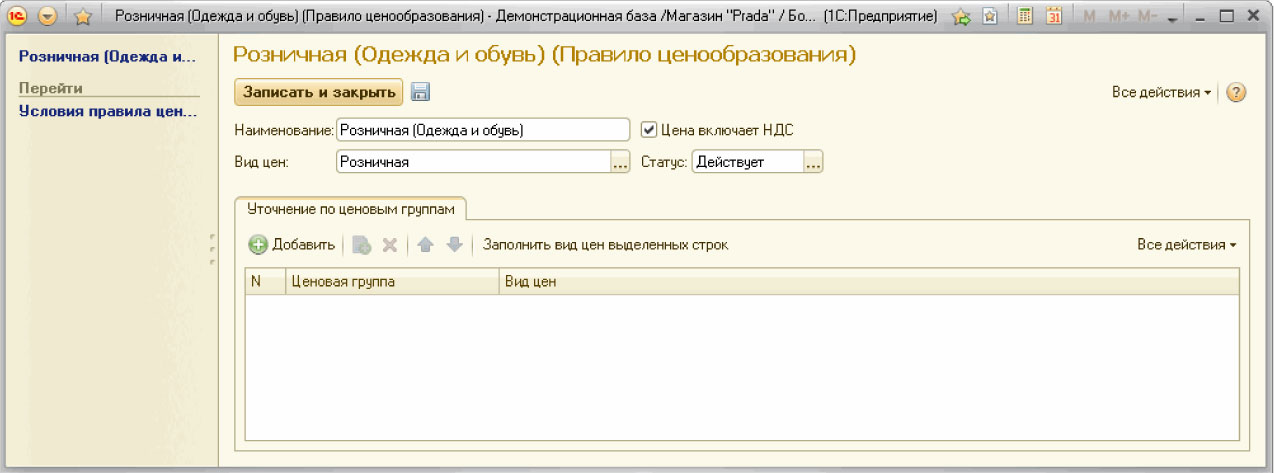Click Записать и закрыть button
This screenshot has height=473, width=1274.
tap(318, 92)
